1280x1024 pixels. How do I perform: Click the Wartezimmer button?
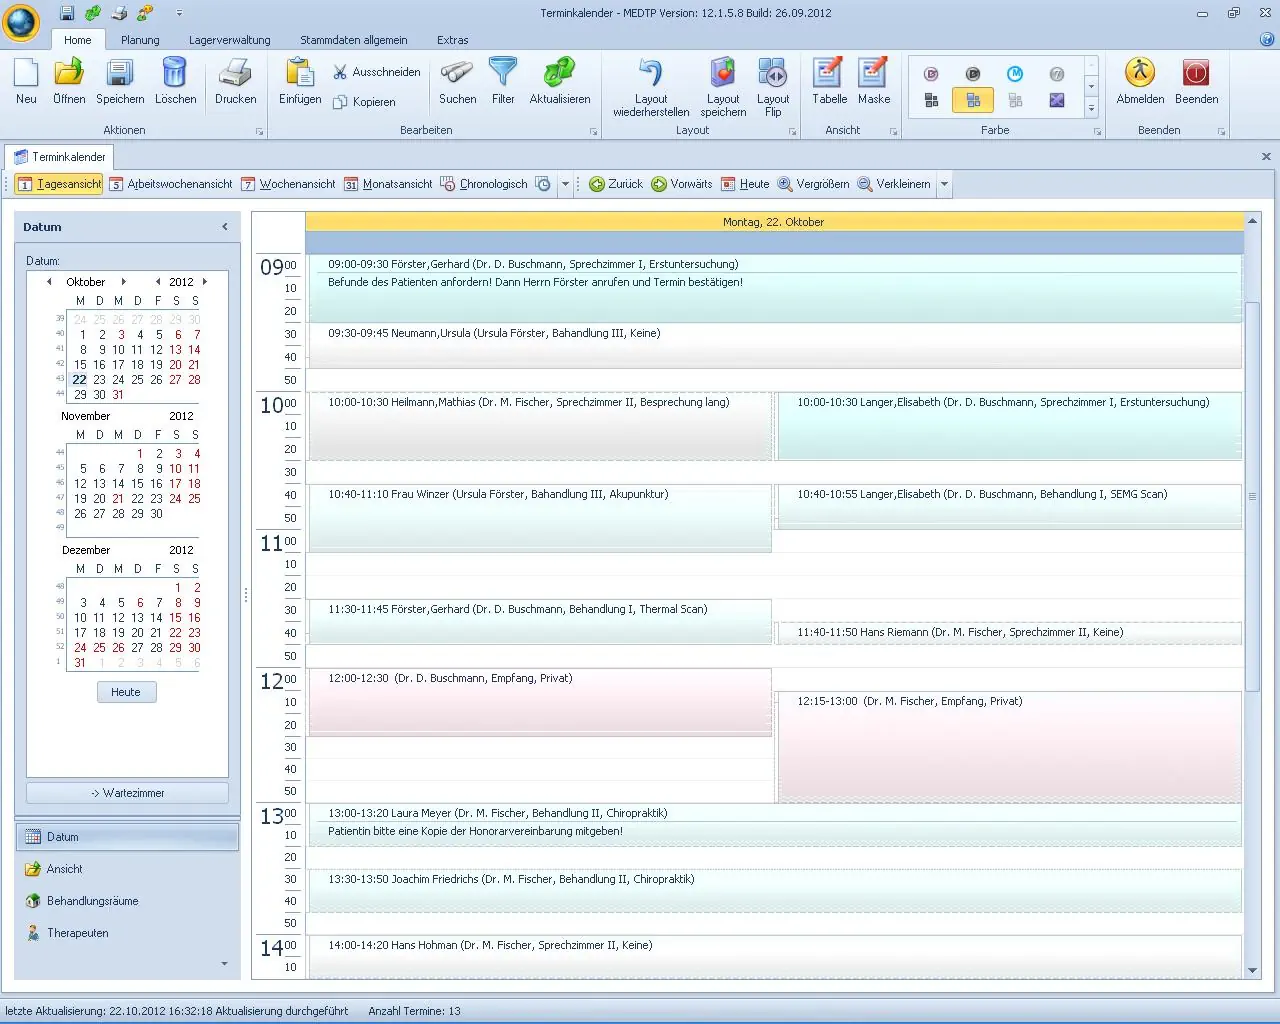coord(127,792)
